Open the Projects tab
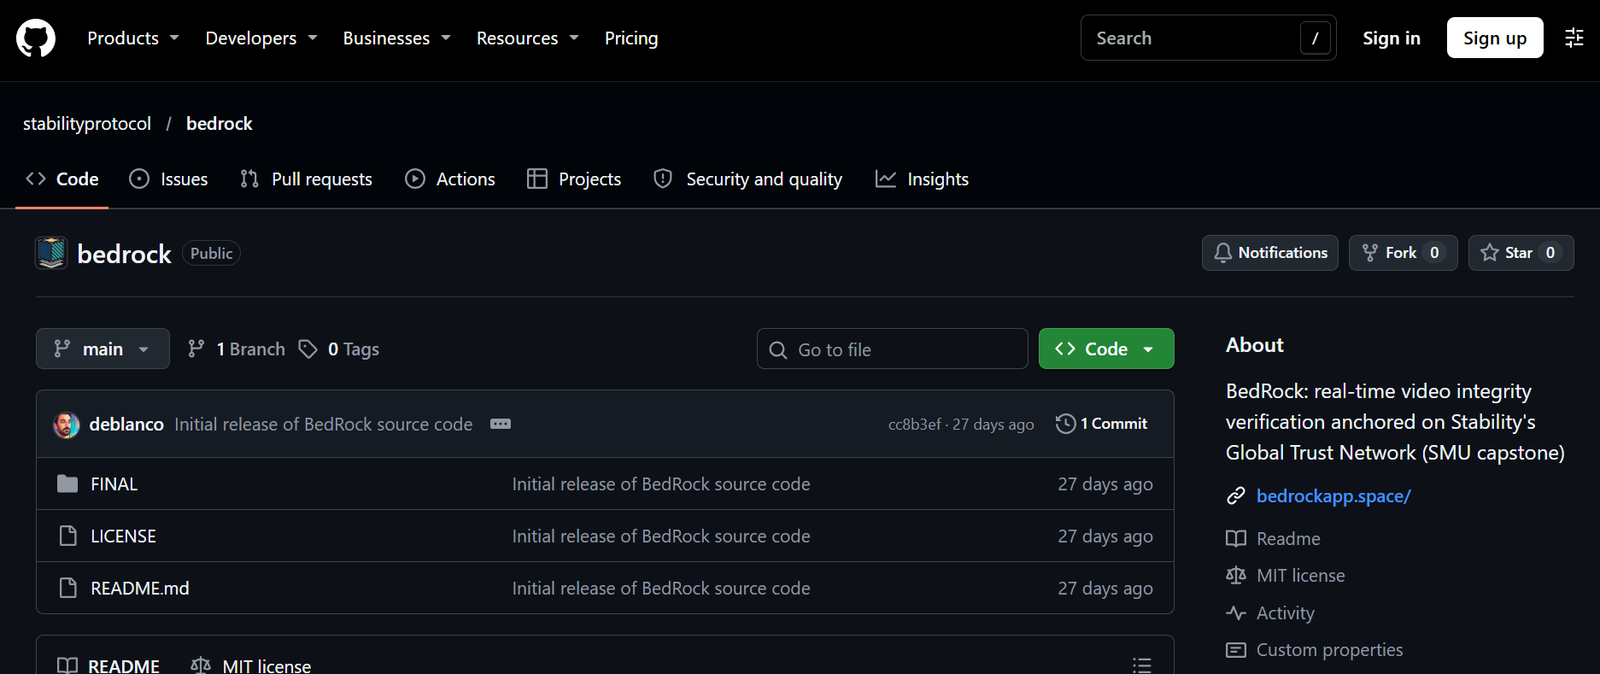1600x674 pixels. click(574, 179)
